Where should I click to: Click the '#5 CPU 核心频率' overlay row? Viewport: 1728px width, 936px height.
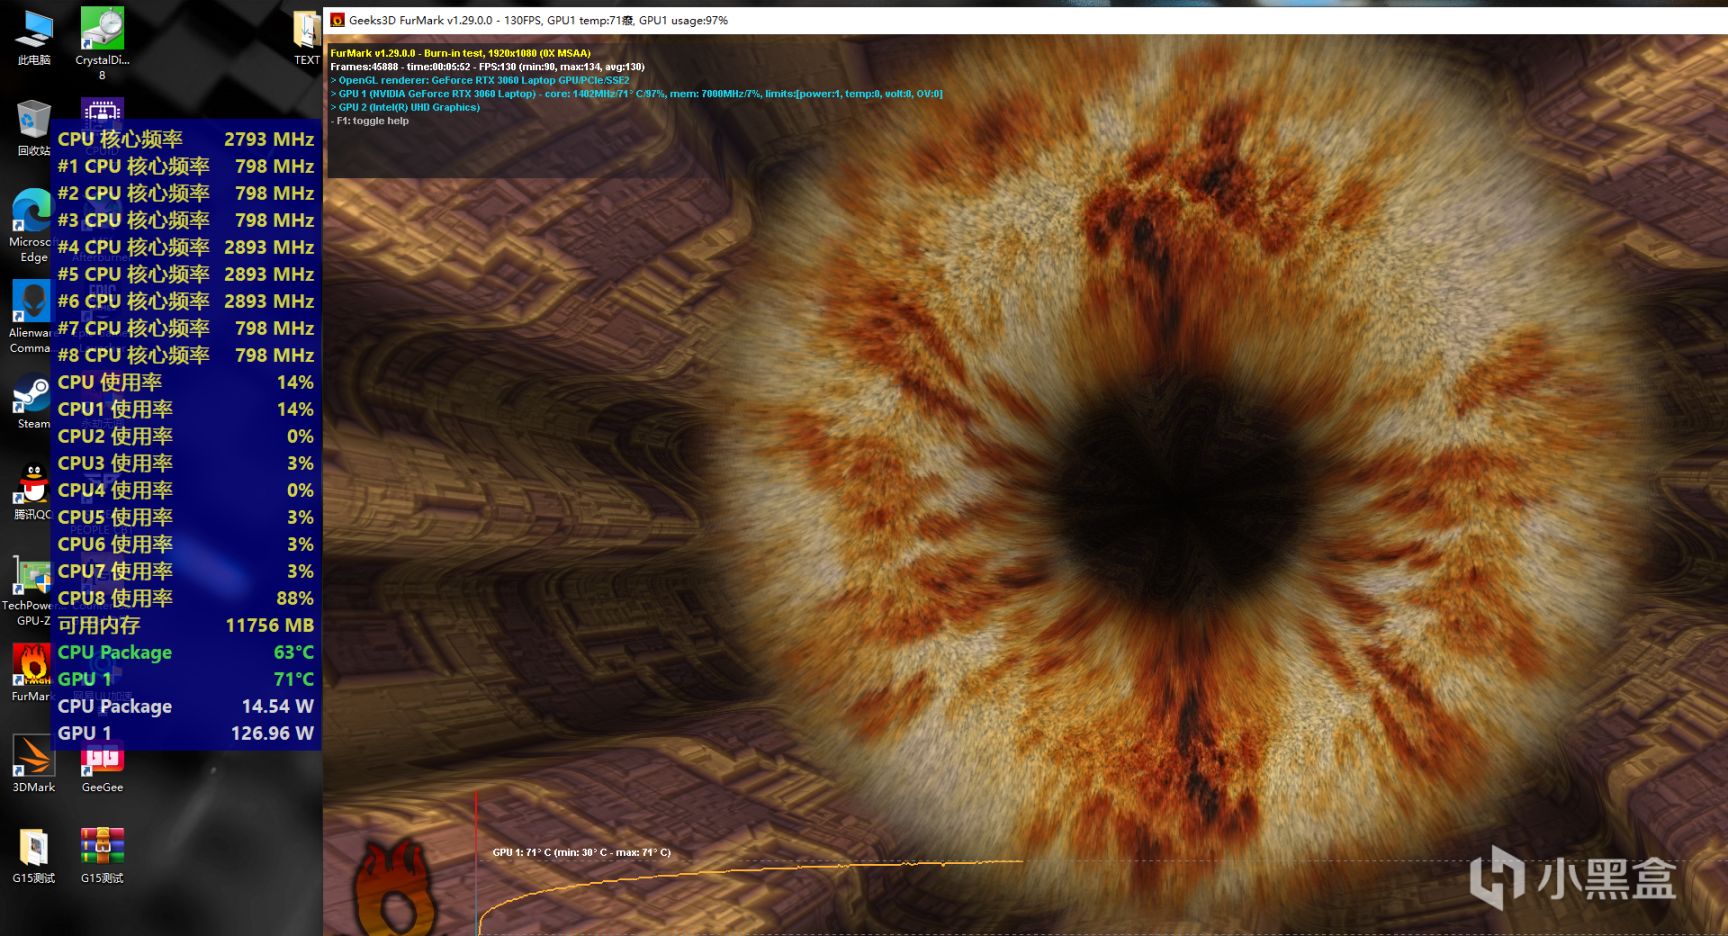tap(186, 274)
